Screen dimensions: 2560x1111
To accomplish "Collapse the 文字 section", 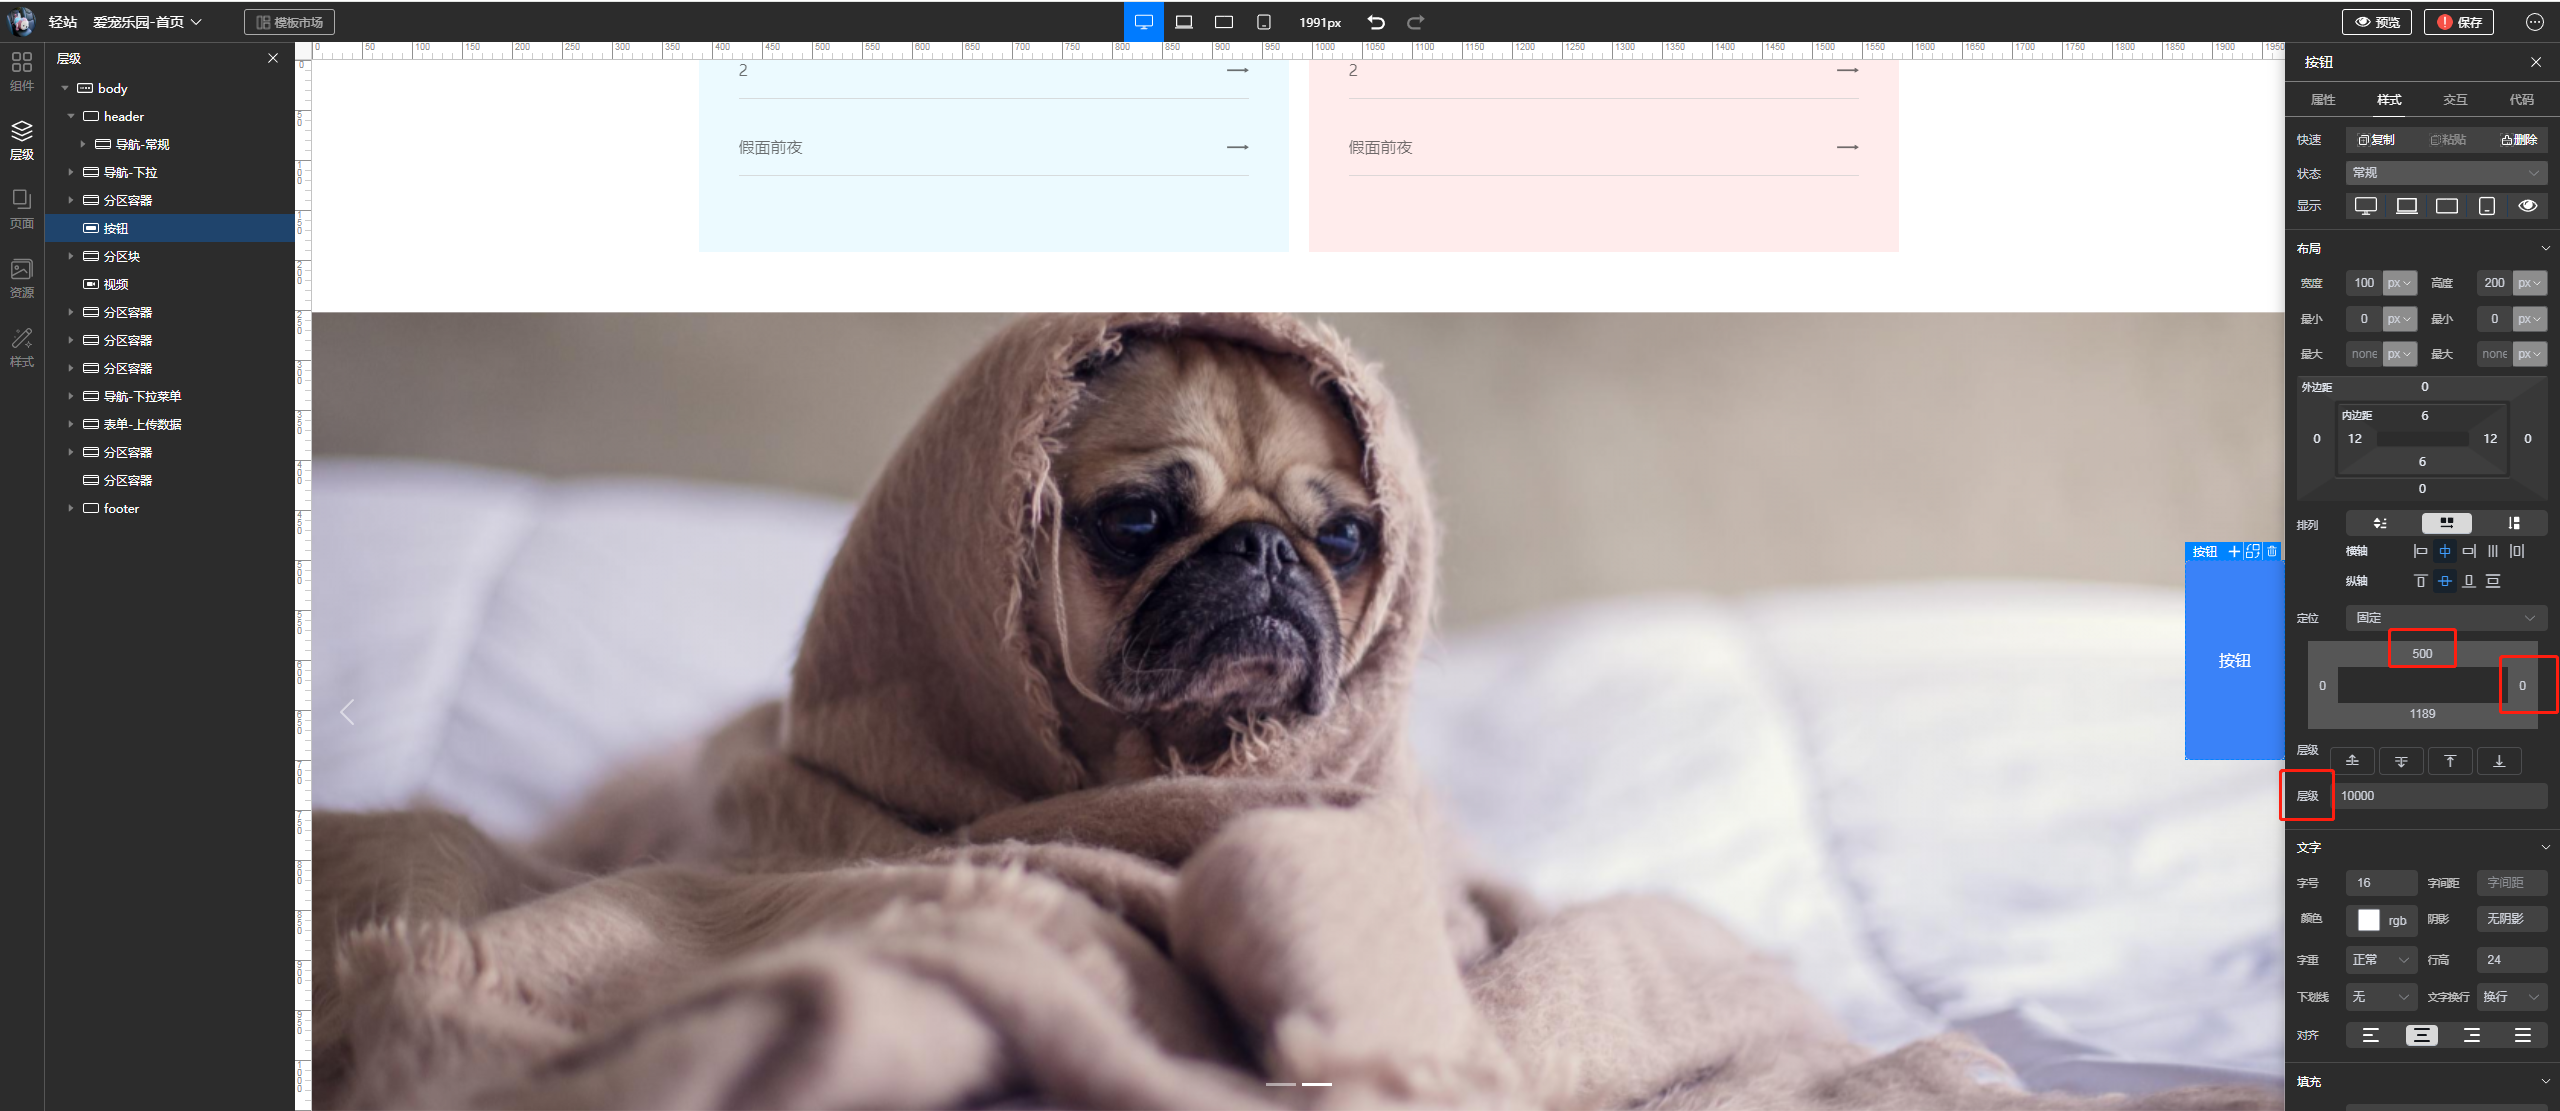I will (2545, 847).
